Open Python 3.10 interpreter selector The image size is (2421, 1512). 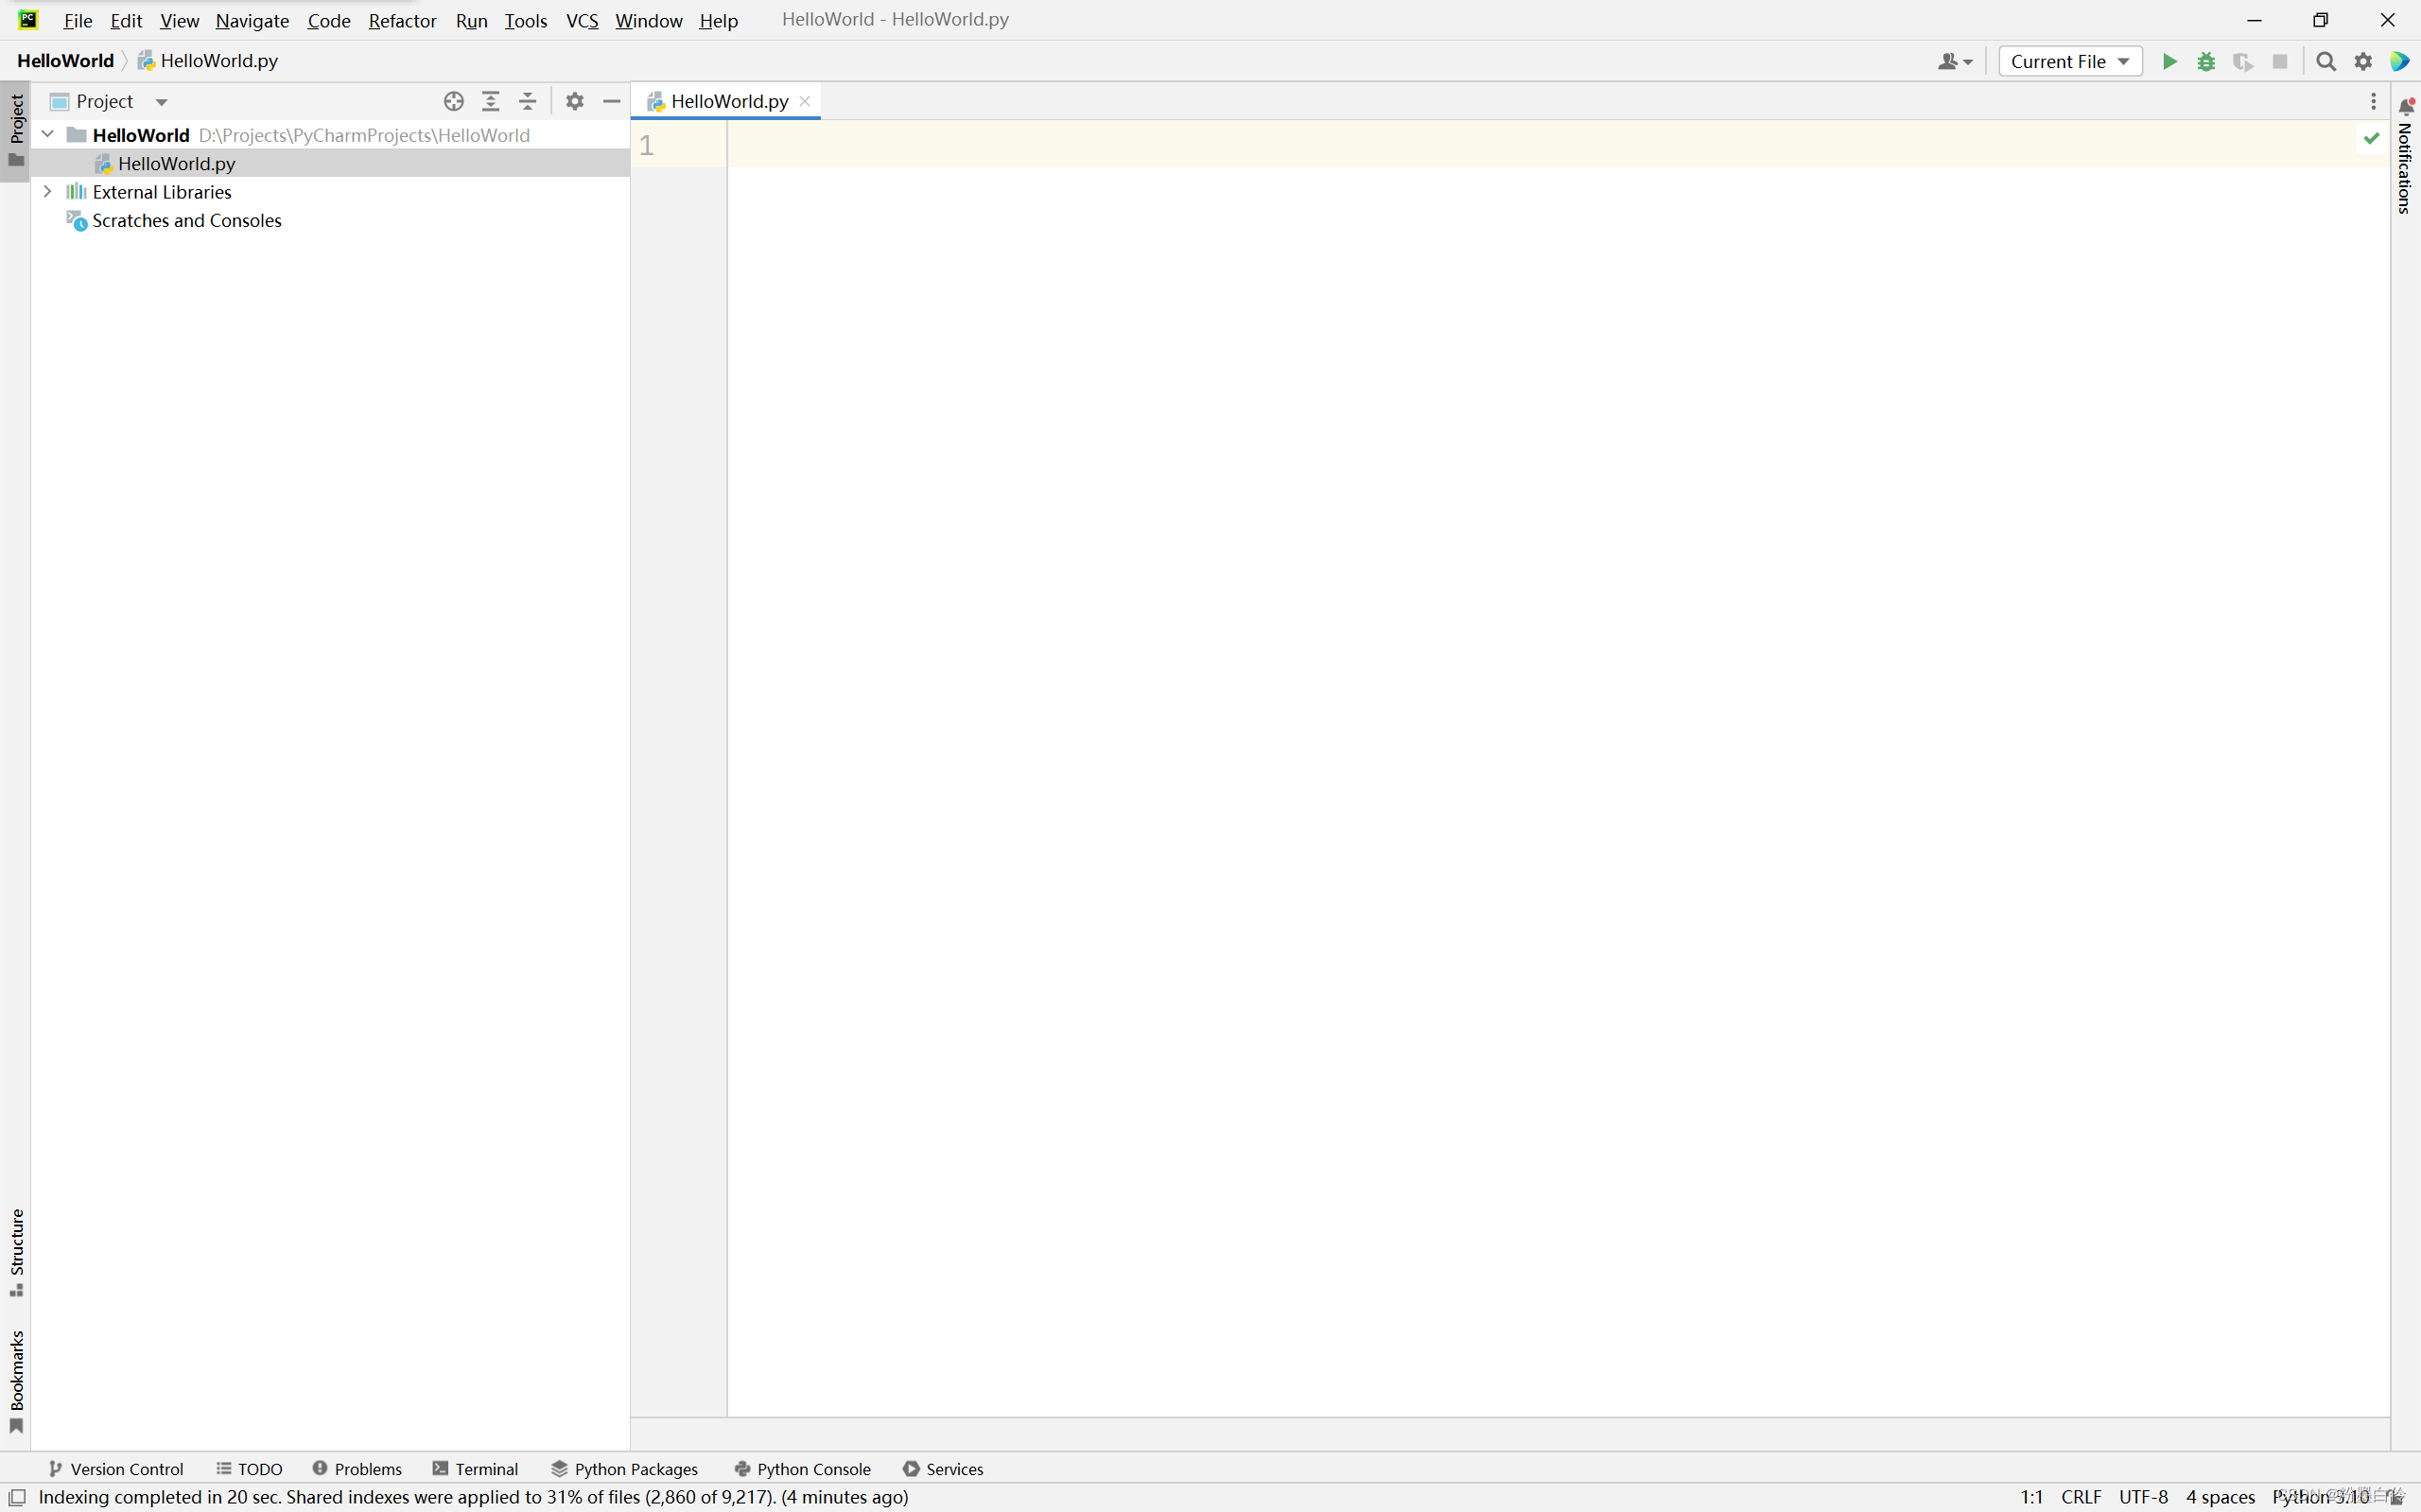tap(2320, 1497)
